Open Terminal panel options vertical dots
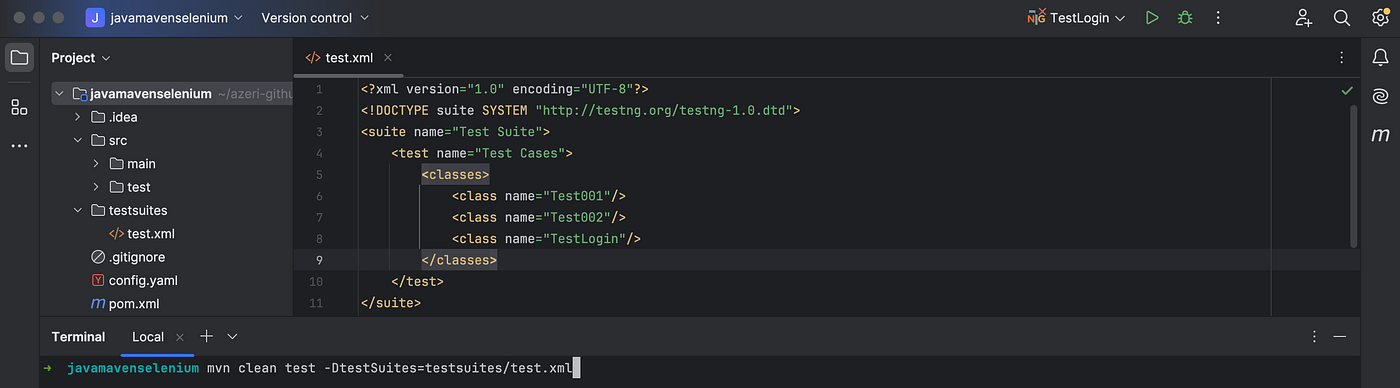 pyautogui.click(x=1315, y=337)
